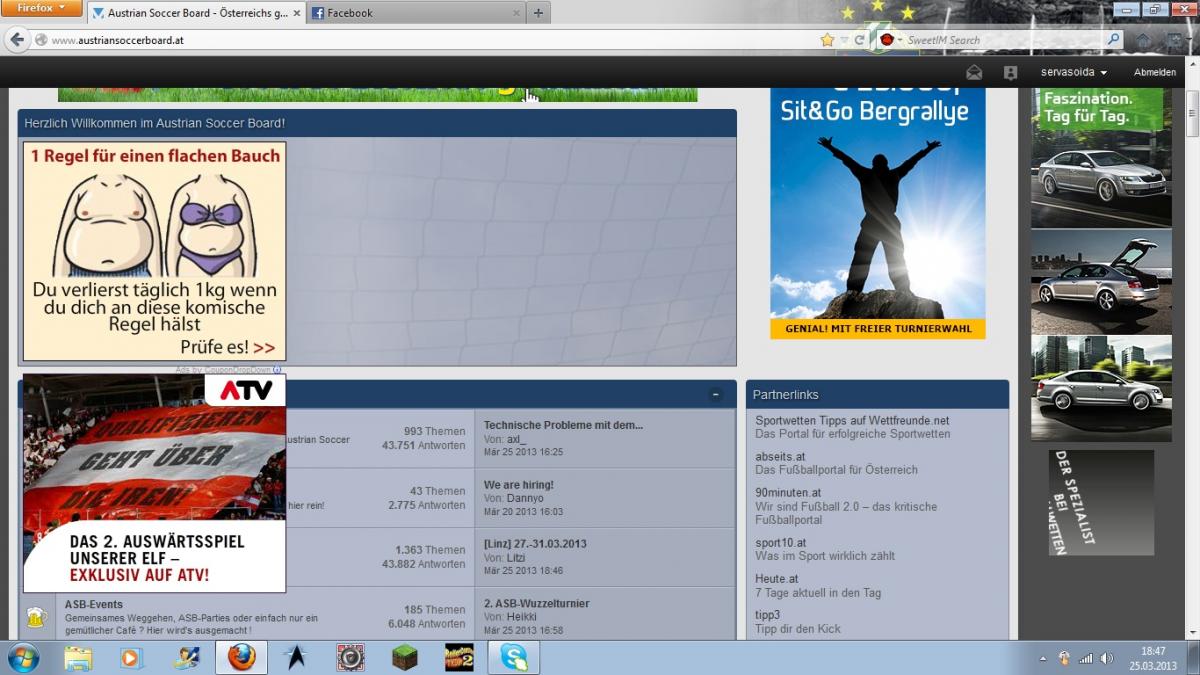1200x675 pixels.
Task: Click the 'Partnerlinks' panel header
Action: (x=877, y=395)
